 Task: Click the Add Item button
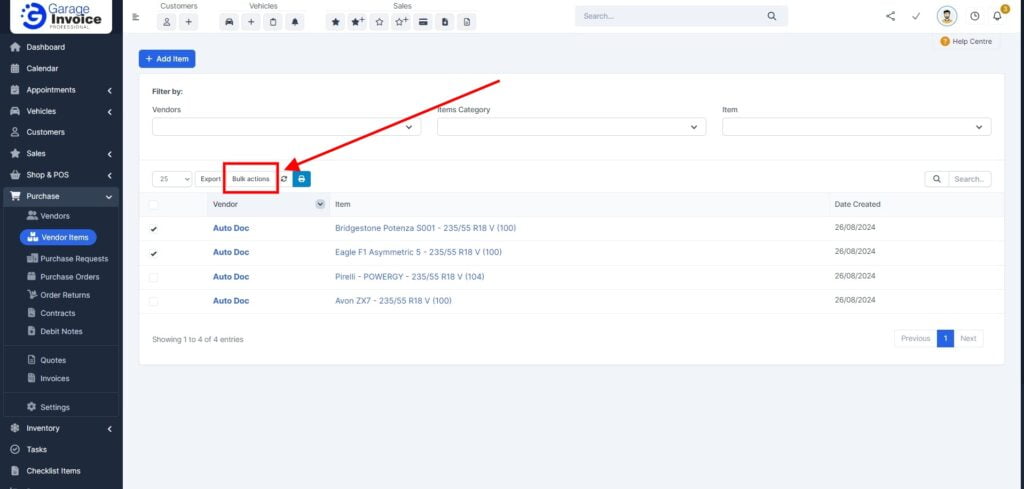pos(167,59)
